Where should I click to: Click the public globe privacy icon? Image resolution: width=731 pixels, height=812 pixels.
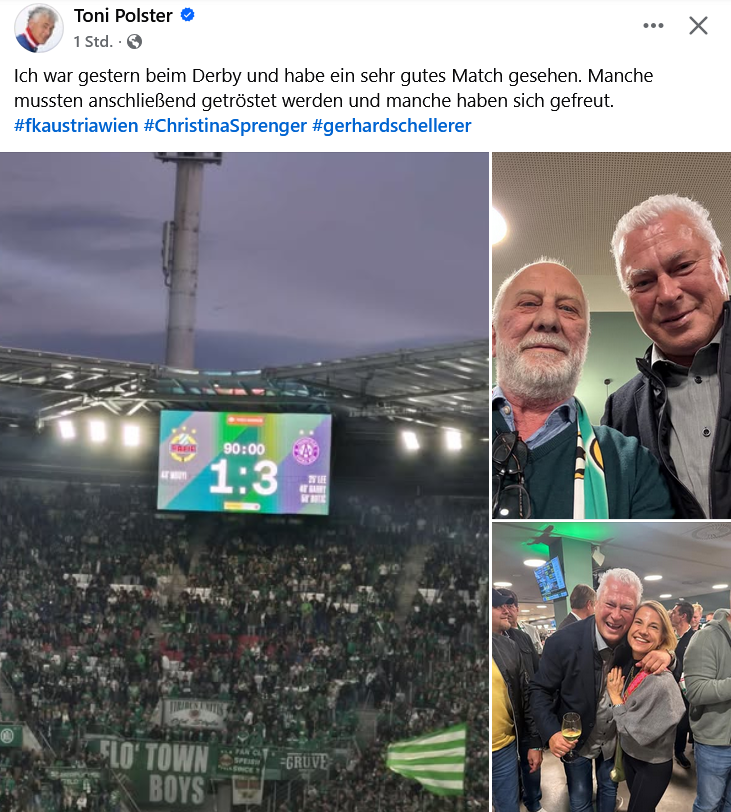pyautogui.click(x=134, y=41)
